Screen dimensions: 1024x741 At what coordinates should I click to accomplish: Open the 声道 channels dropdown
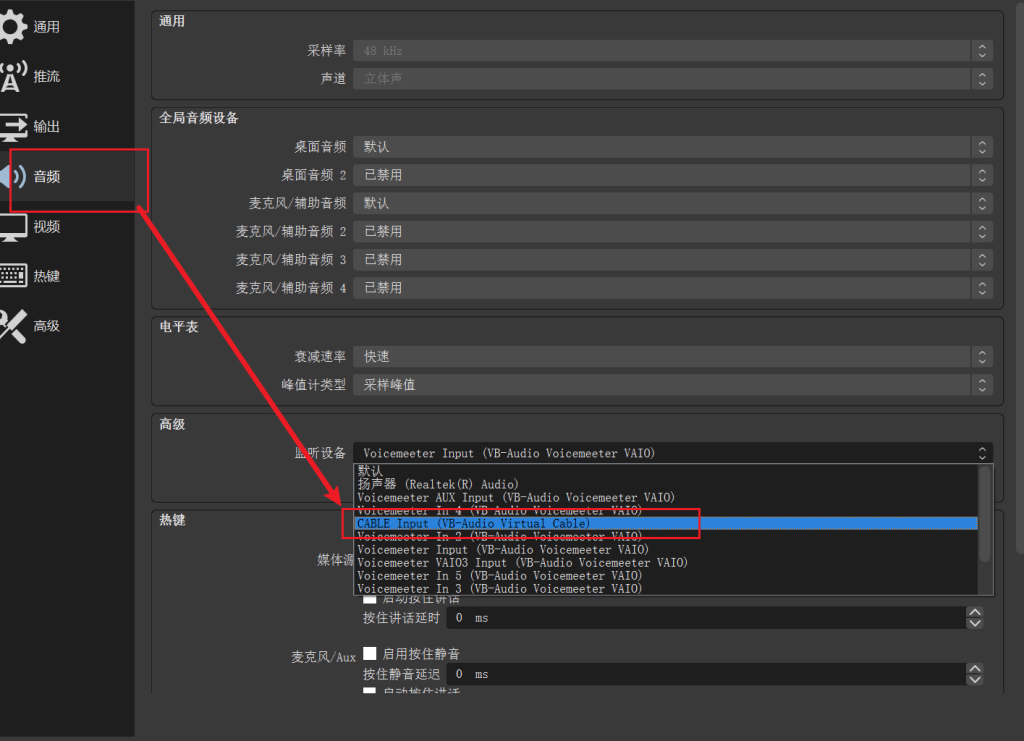tap(673, 79)
